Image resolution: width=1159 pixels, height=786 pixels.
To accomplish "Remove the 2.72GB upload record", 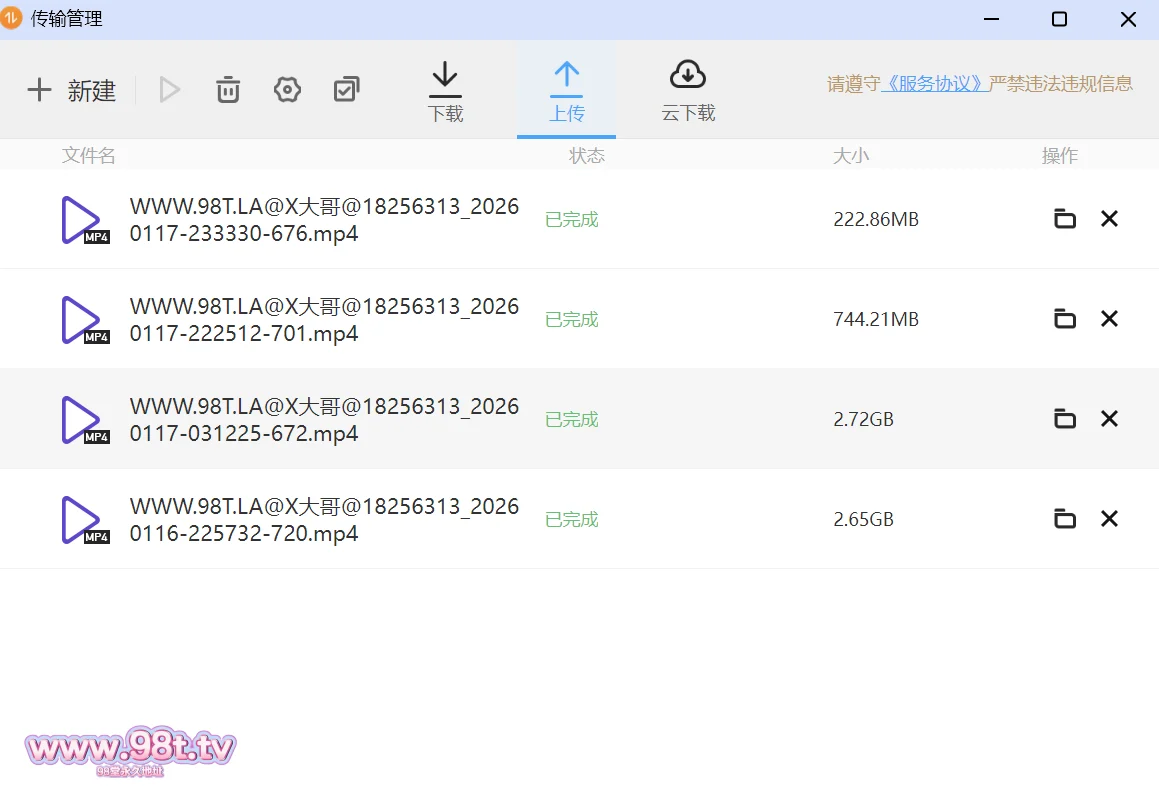I will [x=1109, y=419].
